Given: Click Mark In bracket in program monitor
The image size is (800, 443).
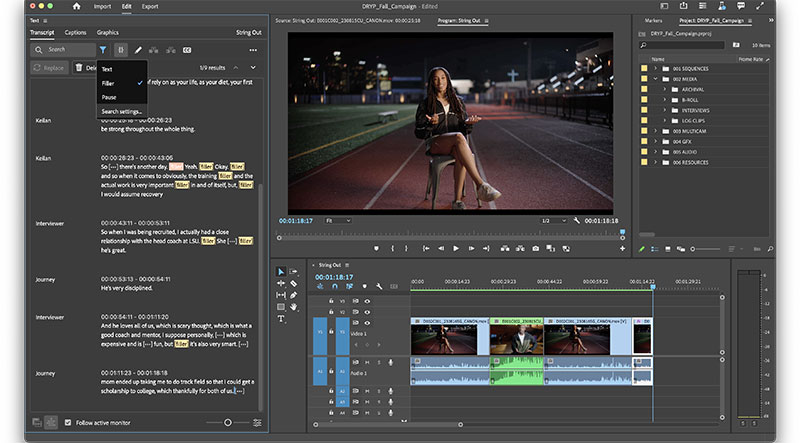Looking at the screenshot, I should (392, 249).
